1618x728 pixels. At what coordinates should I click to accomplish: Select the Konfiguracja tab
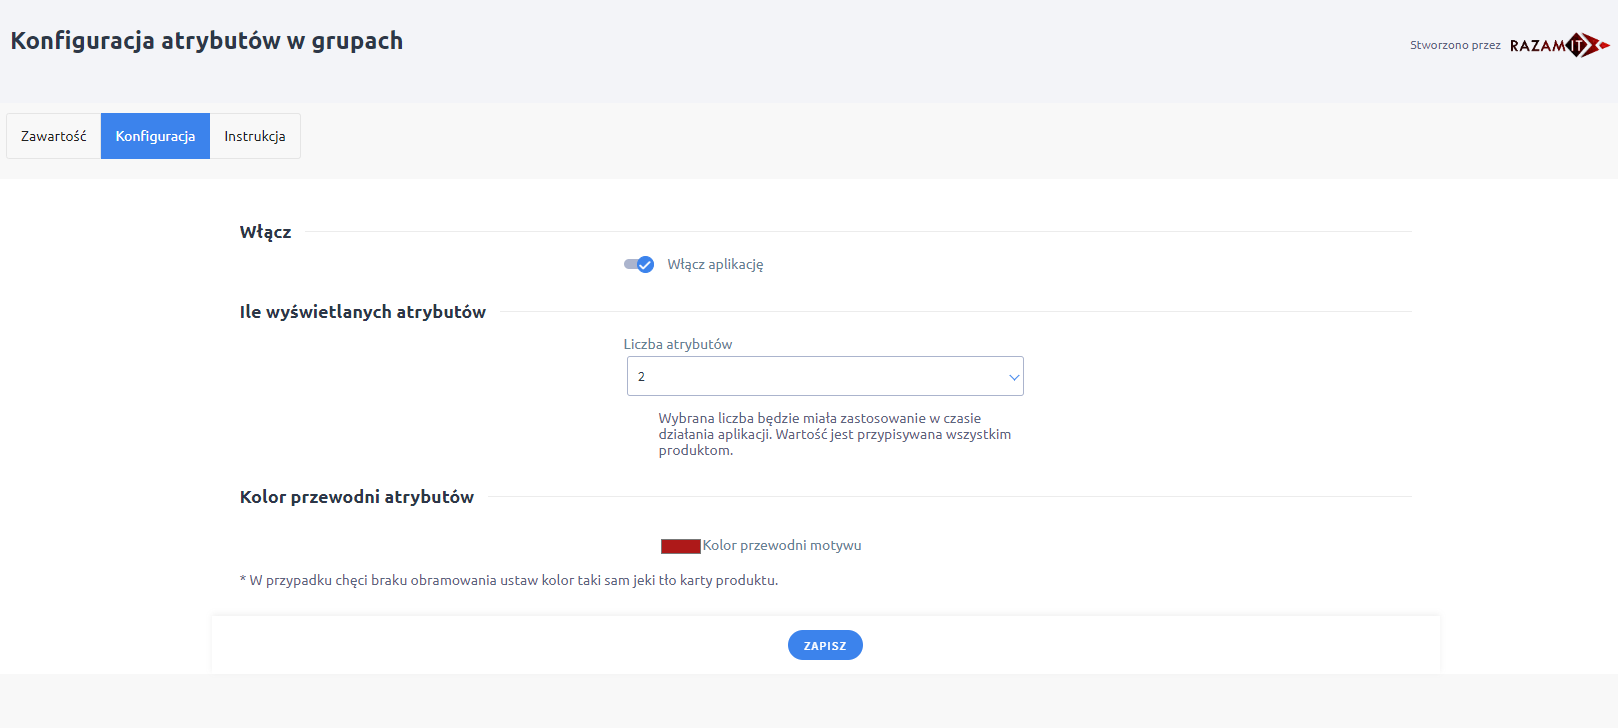click(x=155, y=136)
